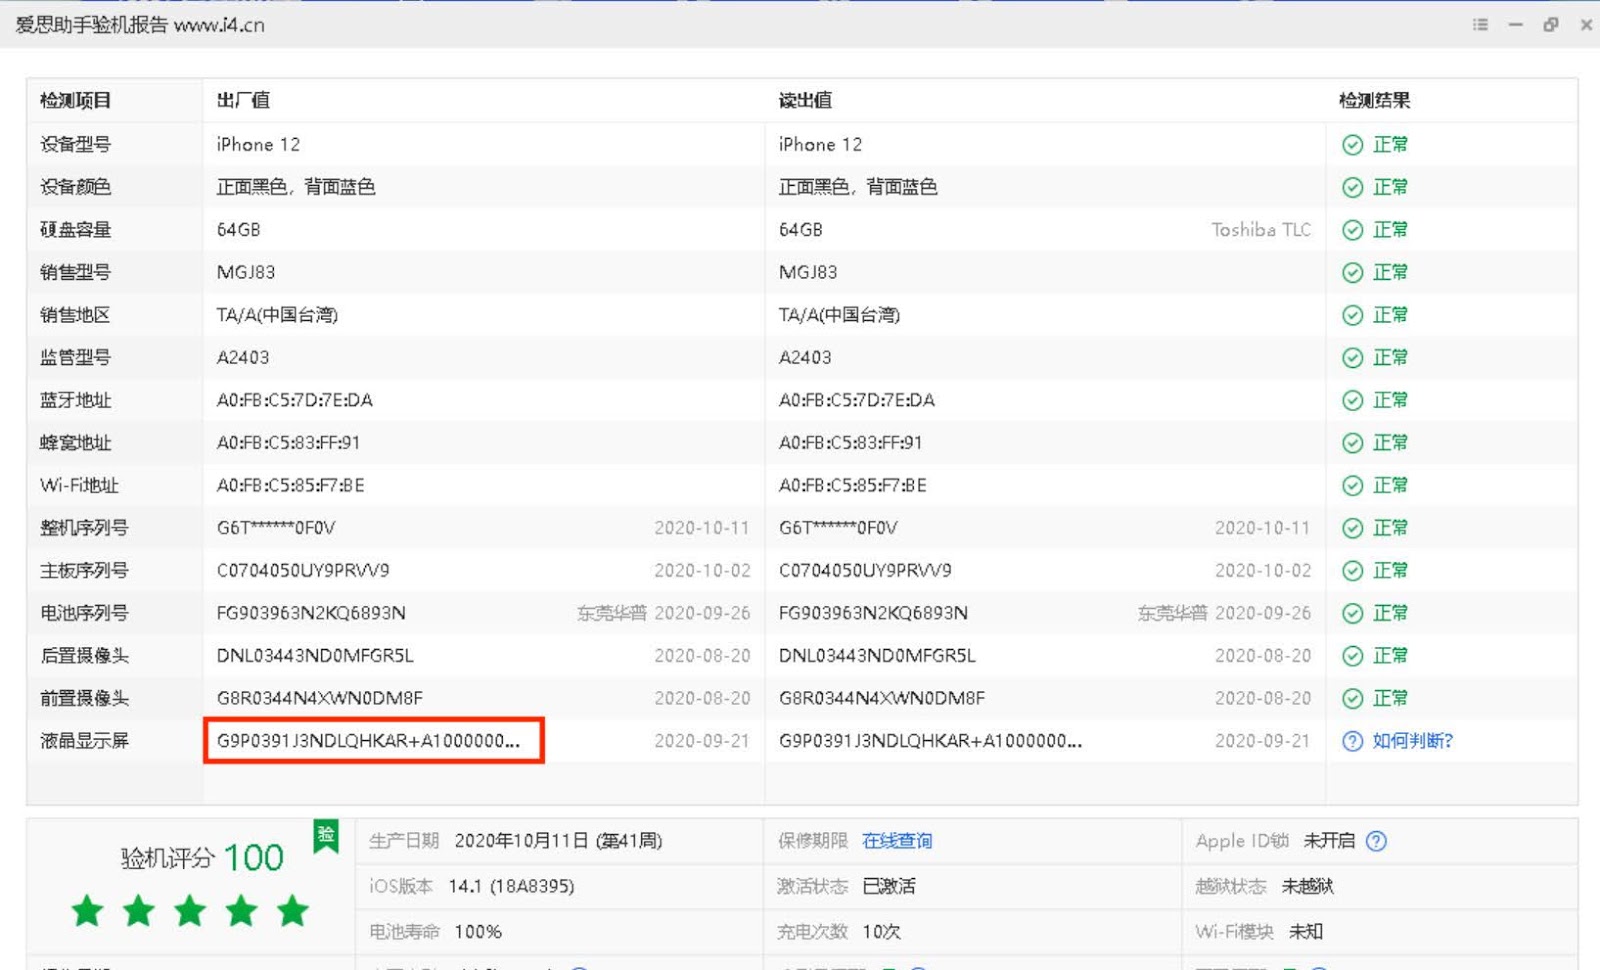Click the 读出值 column header
1600x970 pixels.
click(x=805, y=100)
